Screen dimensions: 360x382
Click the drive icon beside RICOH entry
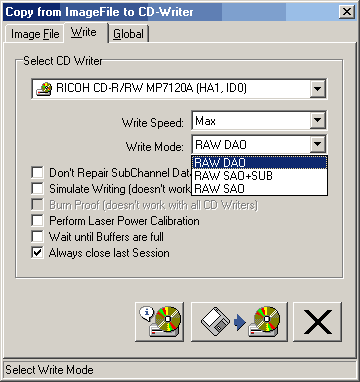click(x=44, y=89)
